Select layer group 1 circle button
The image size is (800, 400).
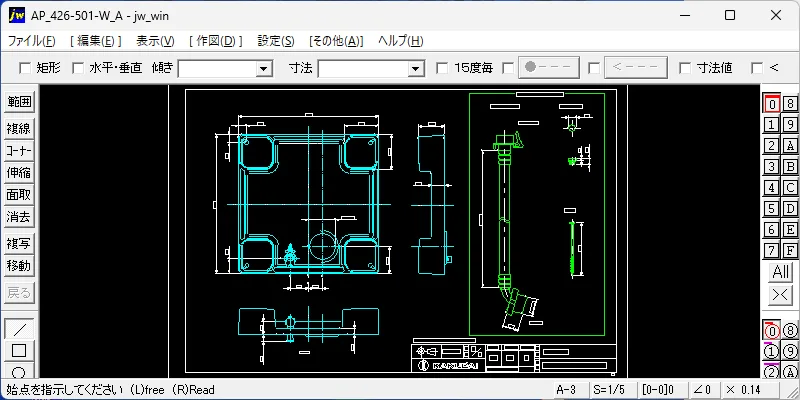772,352
